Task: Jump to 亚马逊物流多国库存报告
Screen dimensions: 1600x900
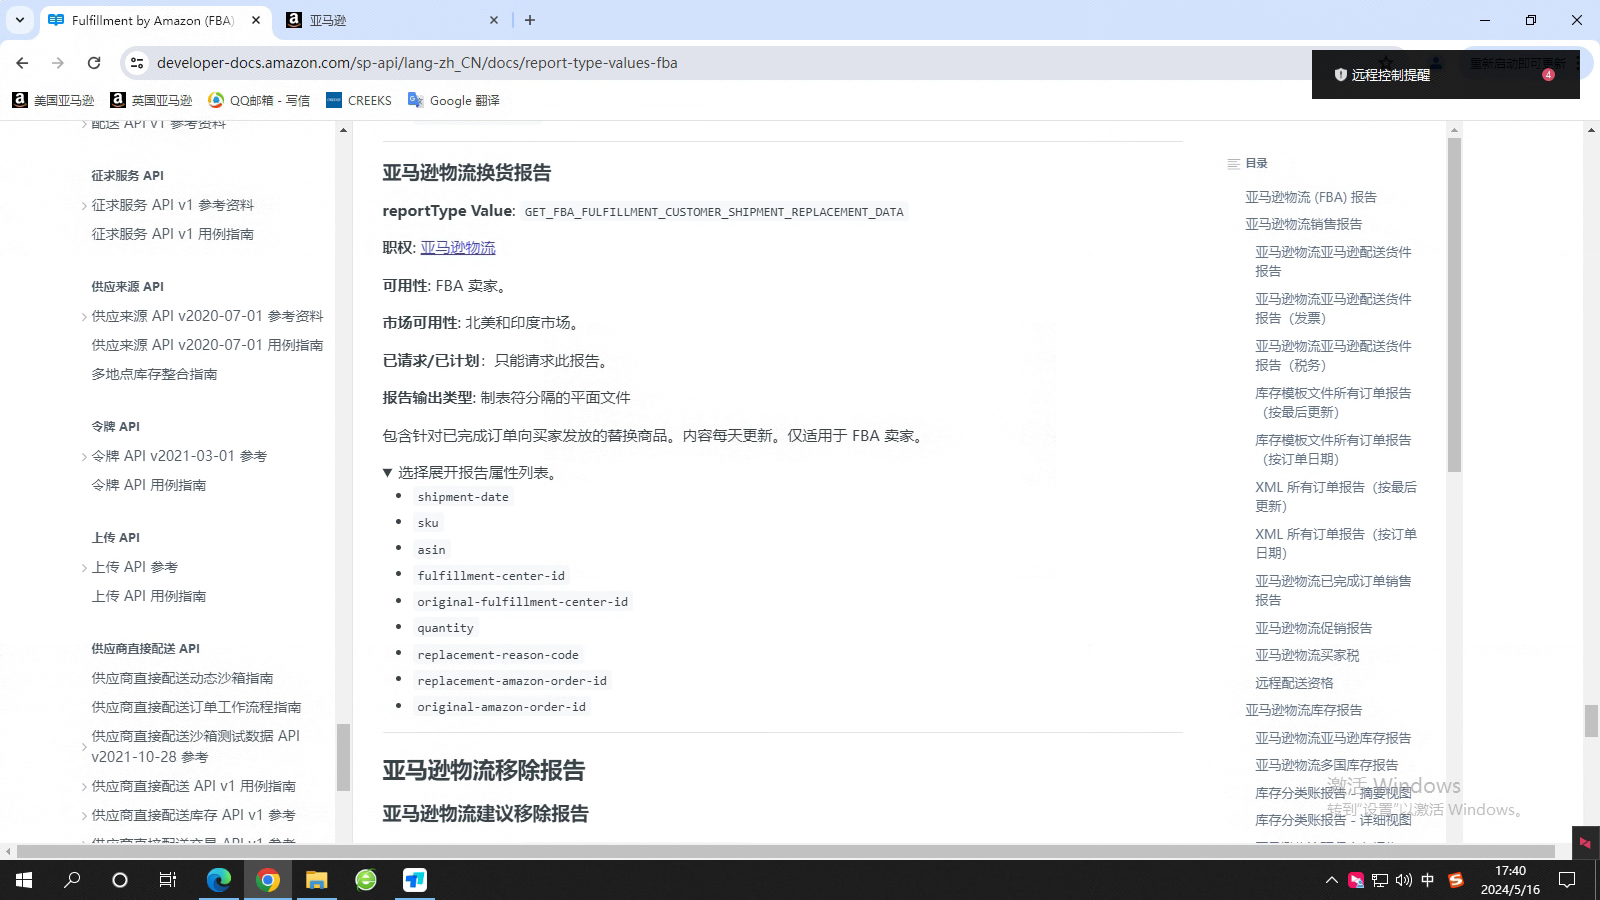Action: (1326, 765)
